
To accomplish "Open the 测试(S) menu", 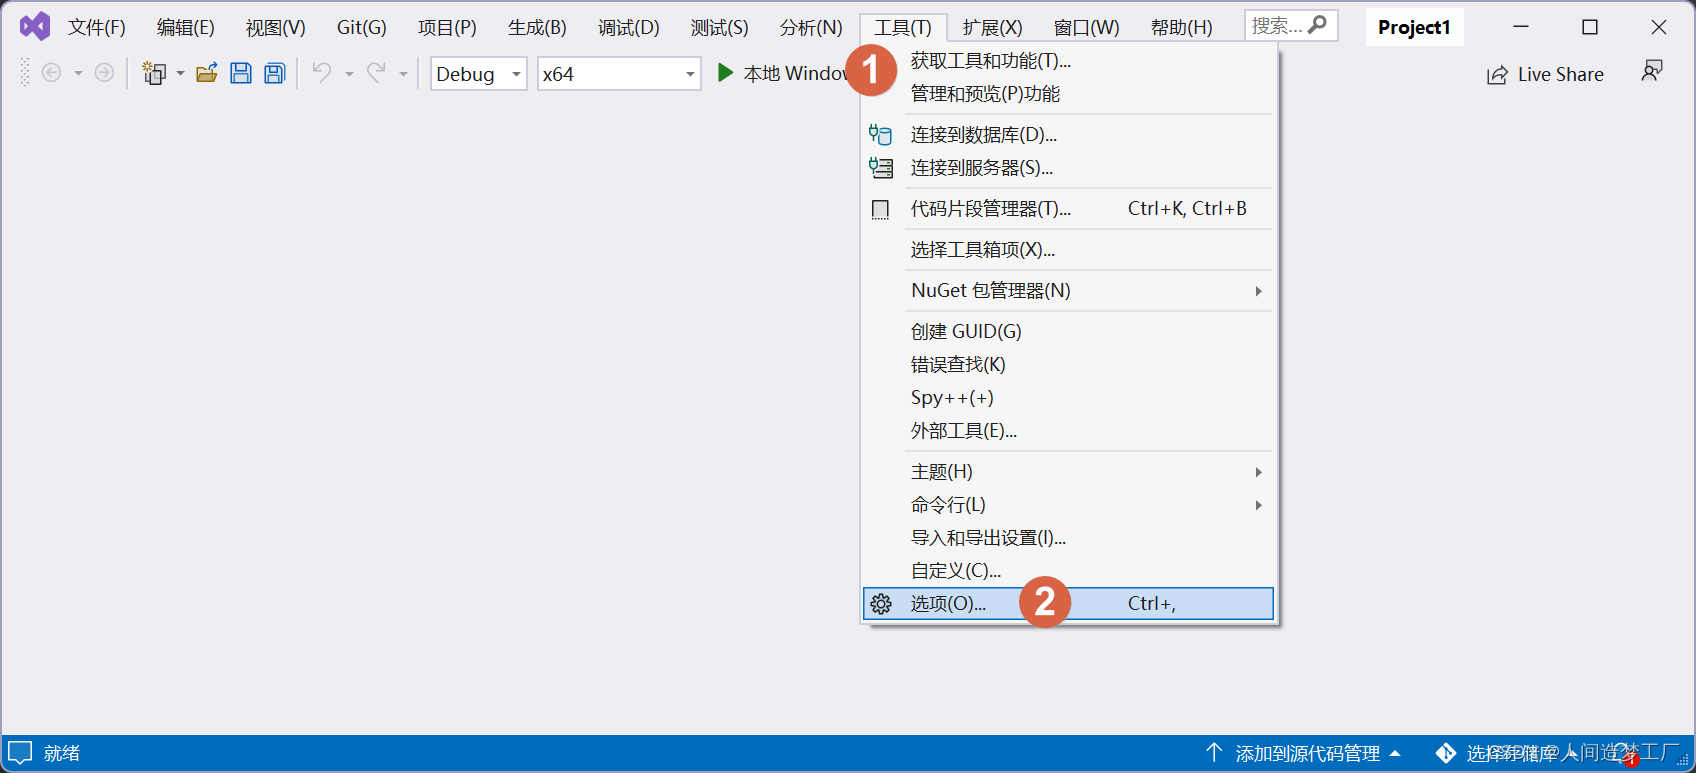I will click(720, 28).
